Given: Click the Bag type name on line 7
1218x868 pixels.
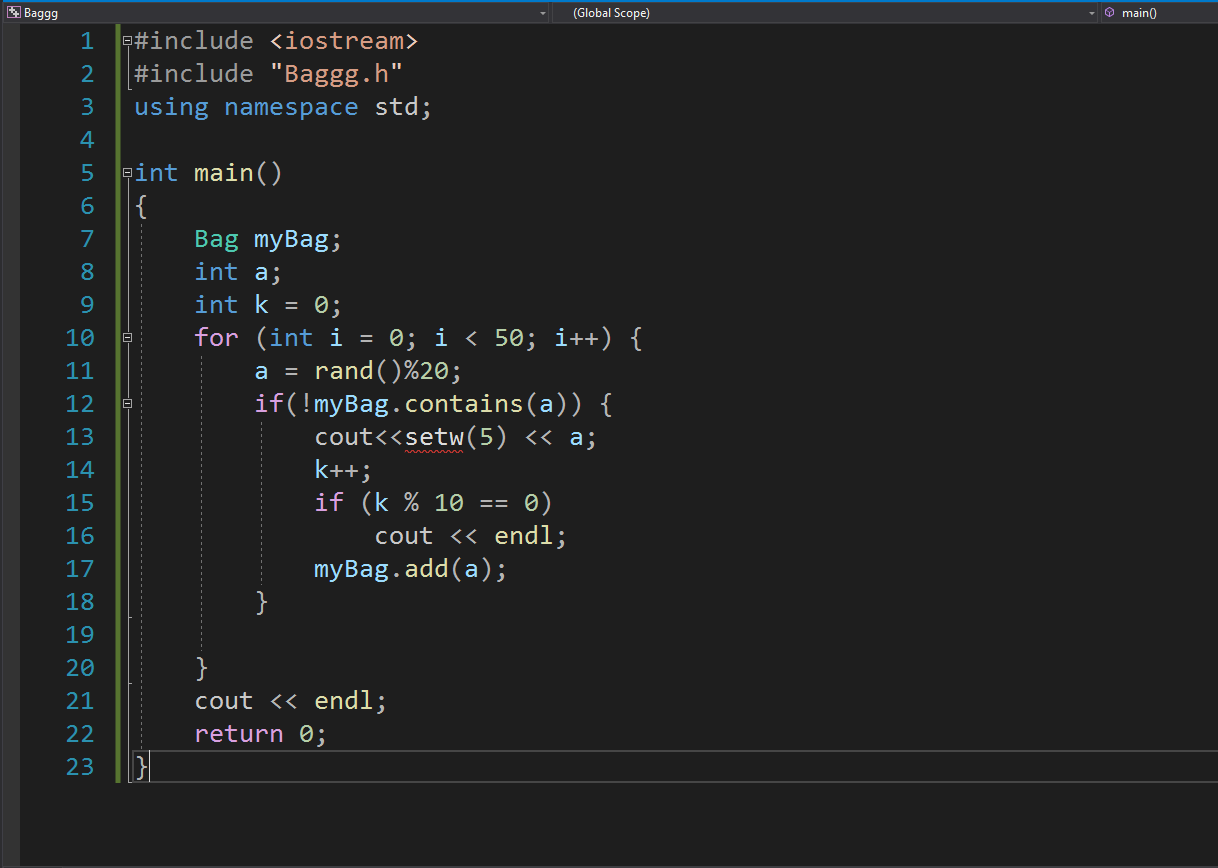Looking at the screenshot, I should [217, 239].
